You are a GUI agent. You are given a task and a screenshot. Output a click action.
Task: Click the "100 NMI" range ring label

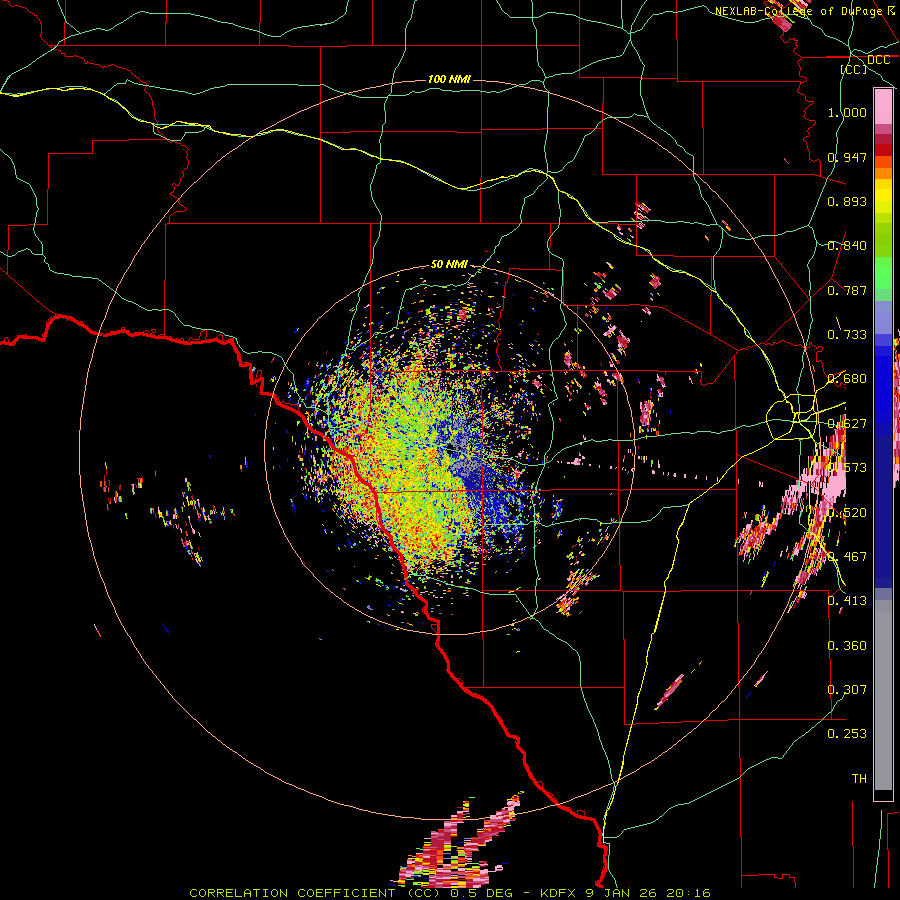coord(449,79)
